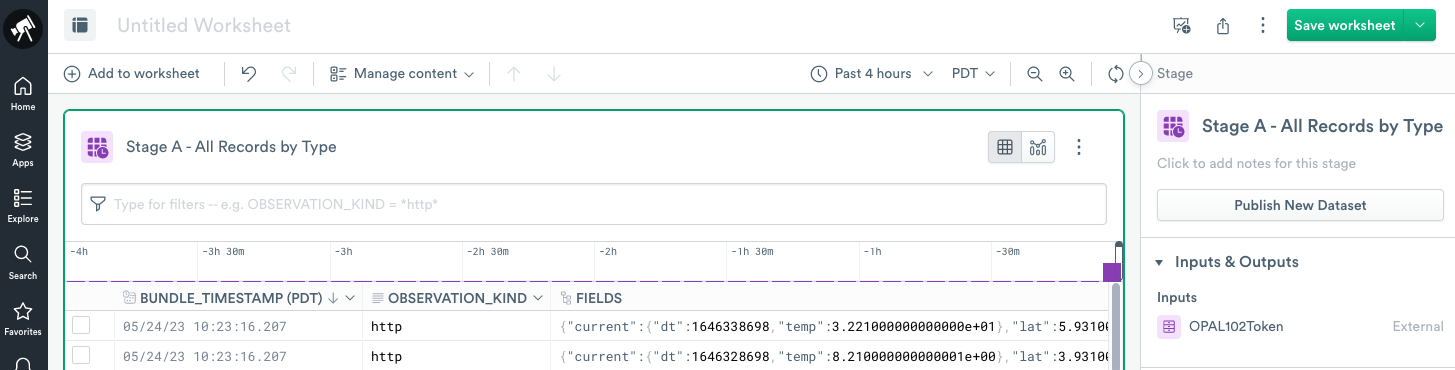
Task: Click the Save worksheet button
Action: [x=1344, y=26]
